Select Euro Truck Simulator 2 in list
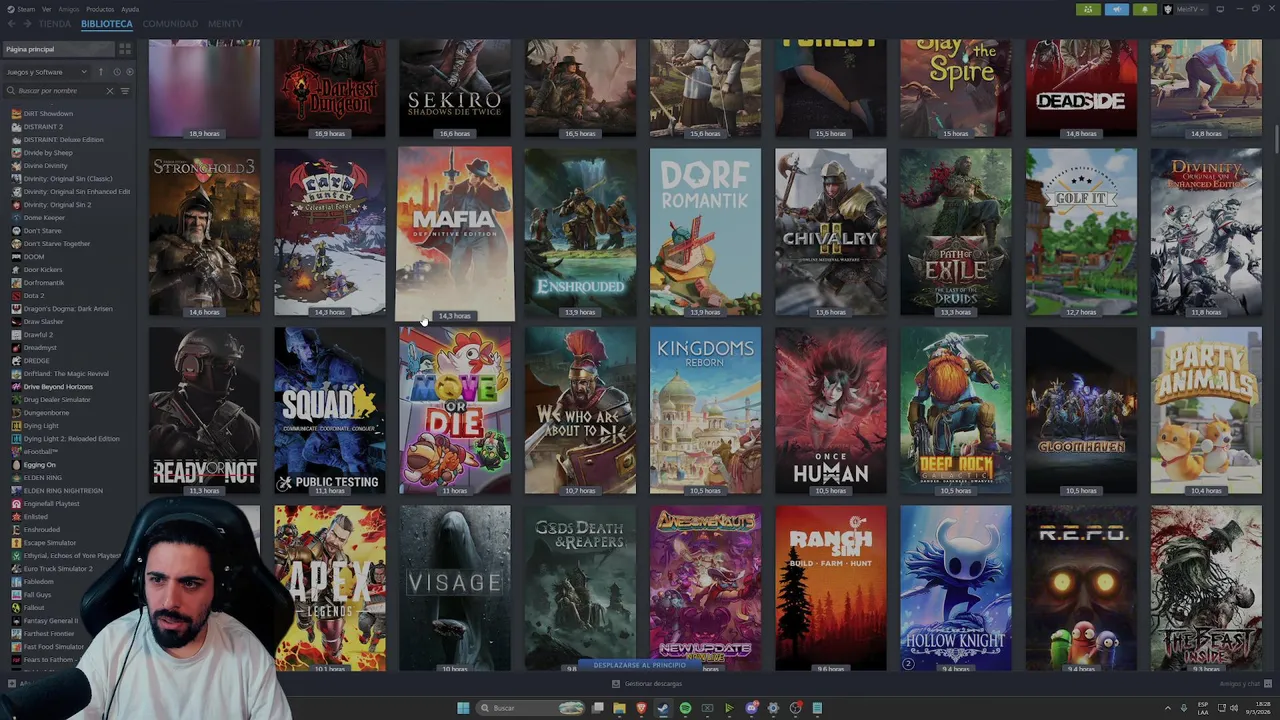1280x720 pixels. (57, 569)
